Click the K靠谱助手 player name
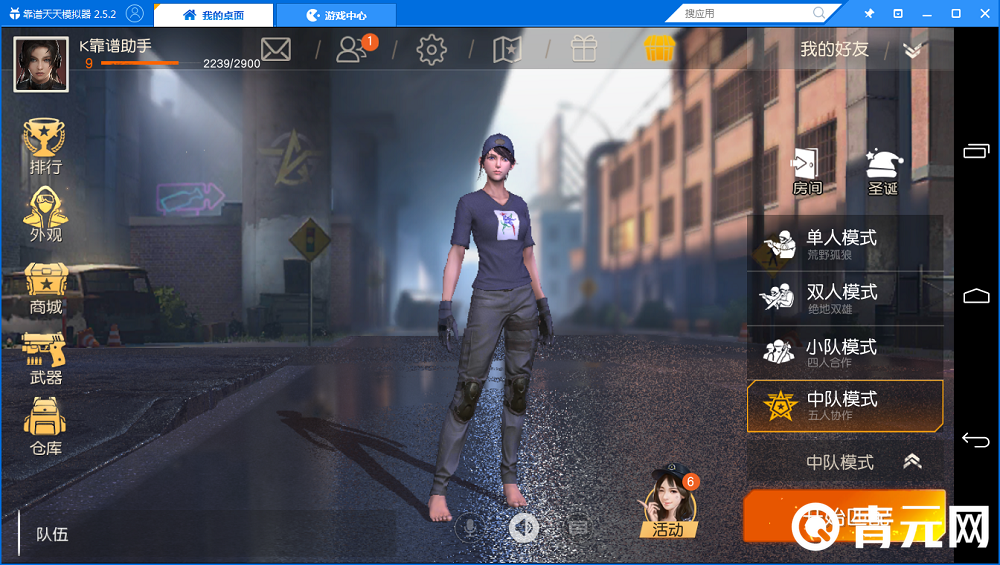Viewport: 1000px width, 565px height. [x=115, y=46]
